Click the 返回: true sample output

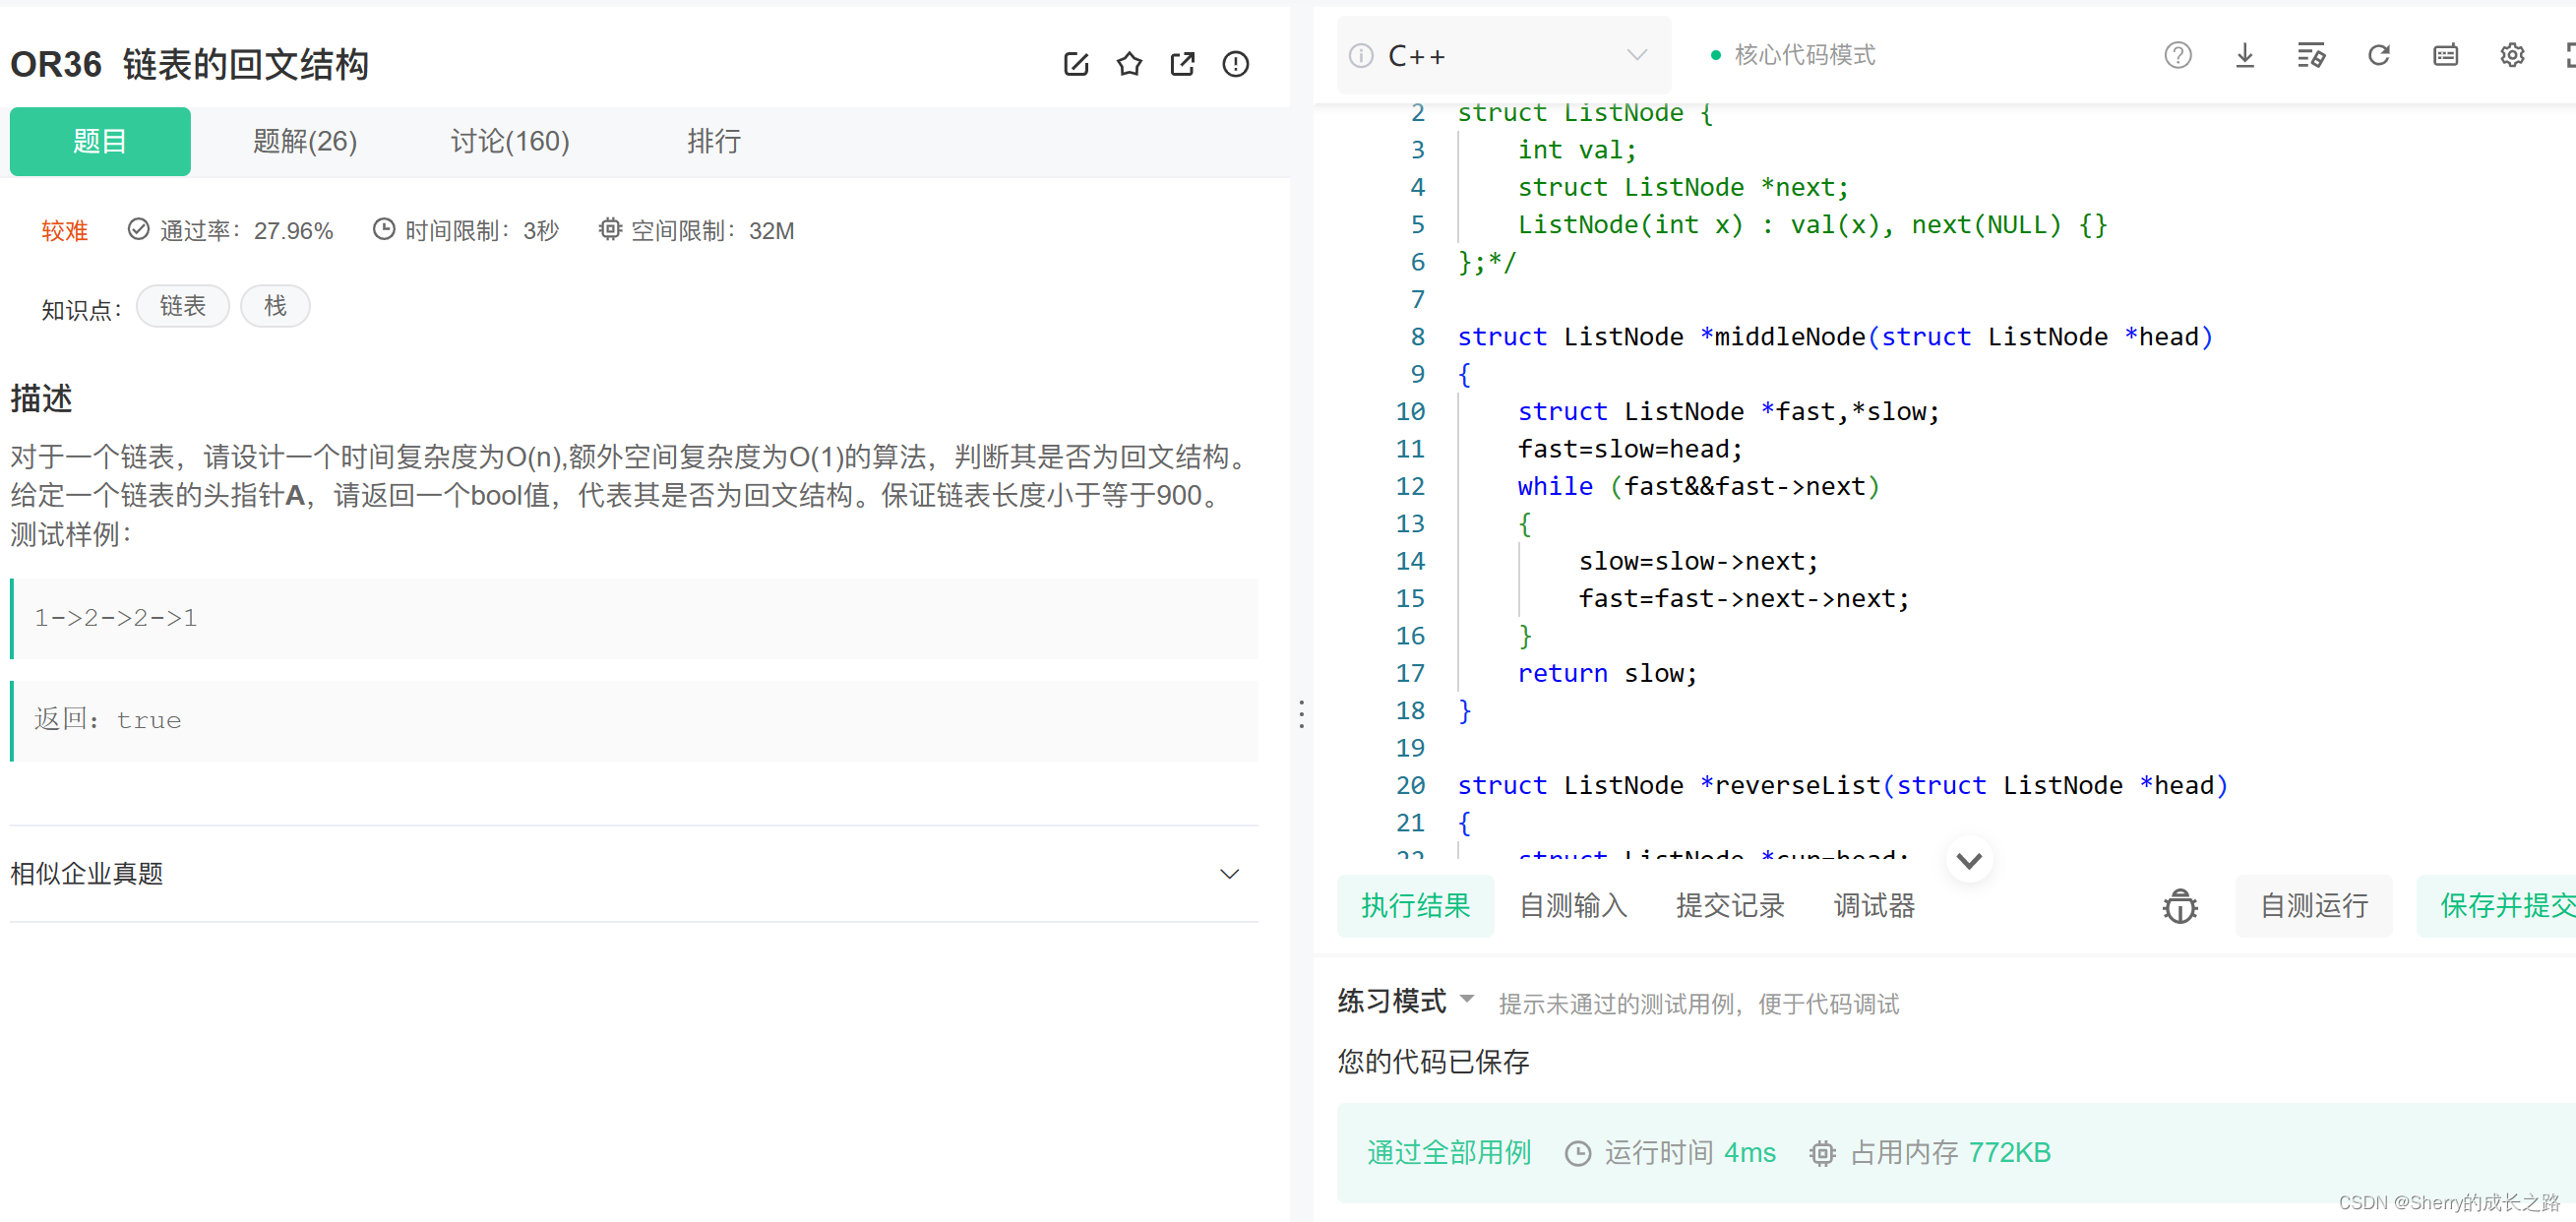[107, 720]
